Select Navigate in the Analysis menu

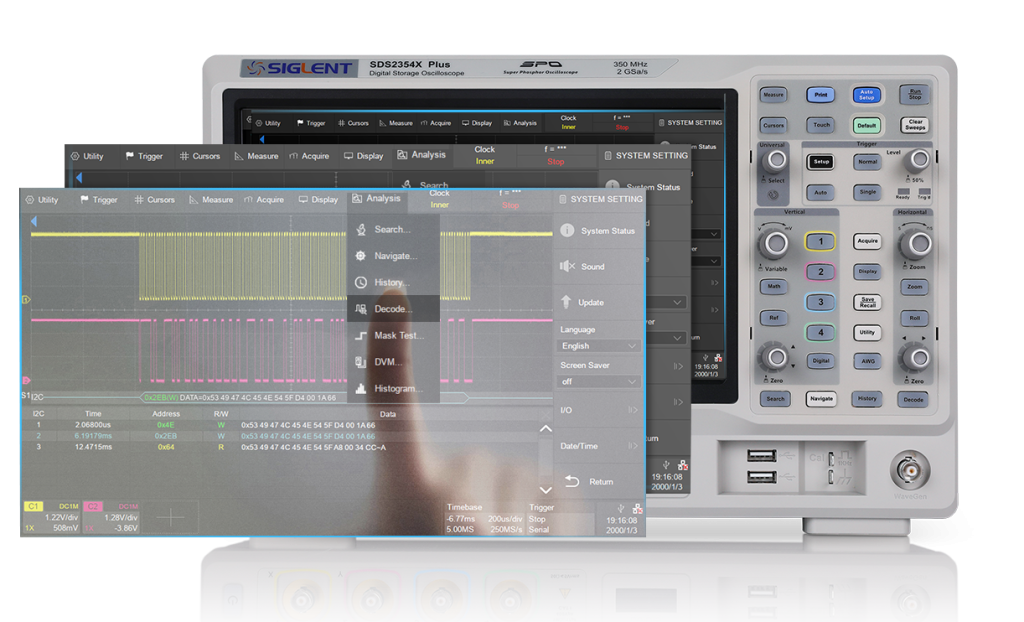tap(394, 256)
